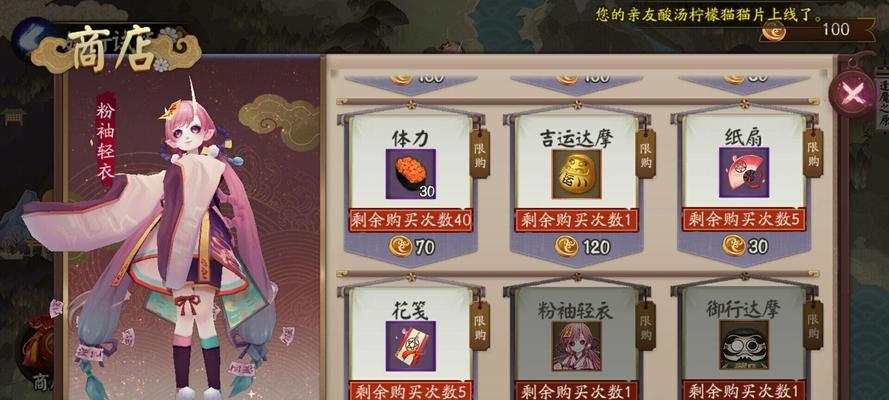This screenshot has height=400, width=889.
Task: Open the merchant bag icon bottom-left
Action: click(37, 348)
